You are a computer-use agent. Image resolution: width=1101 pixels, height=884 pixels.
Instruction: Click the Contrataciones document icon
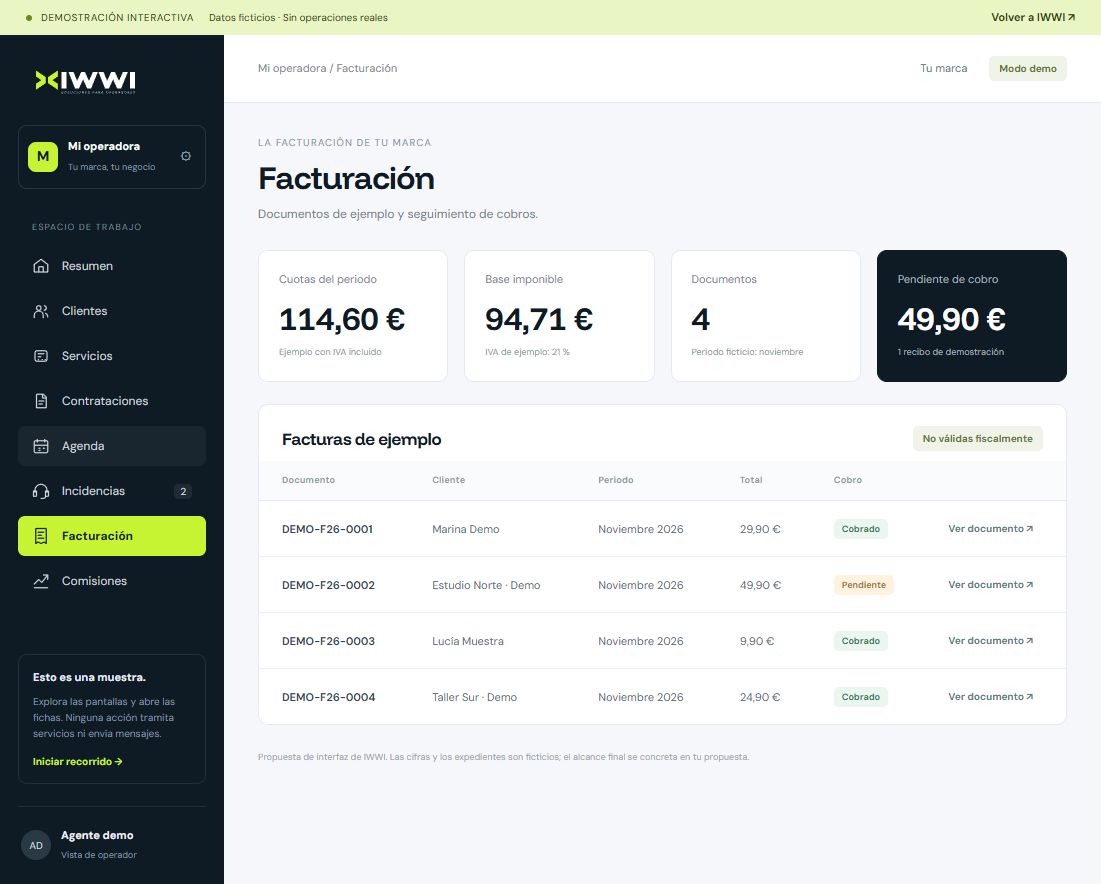pyautogui.click(x=41, y=401)
